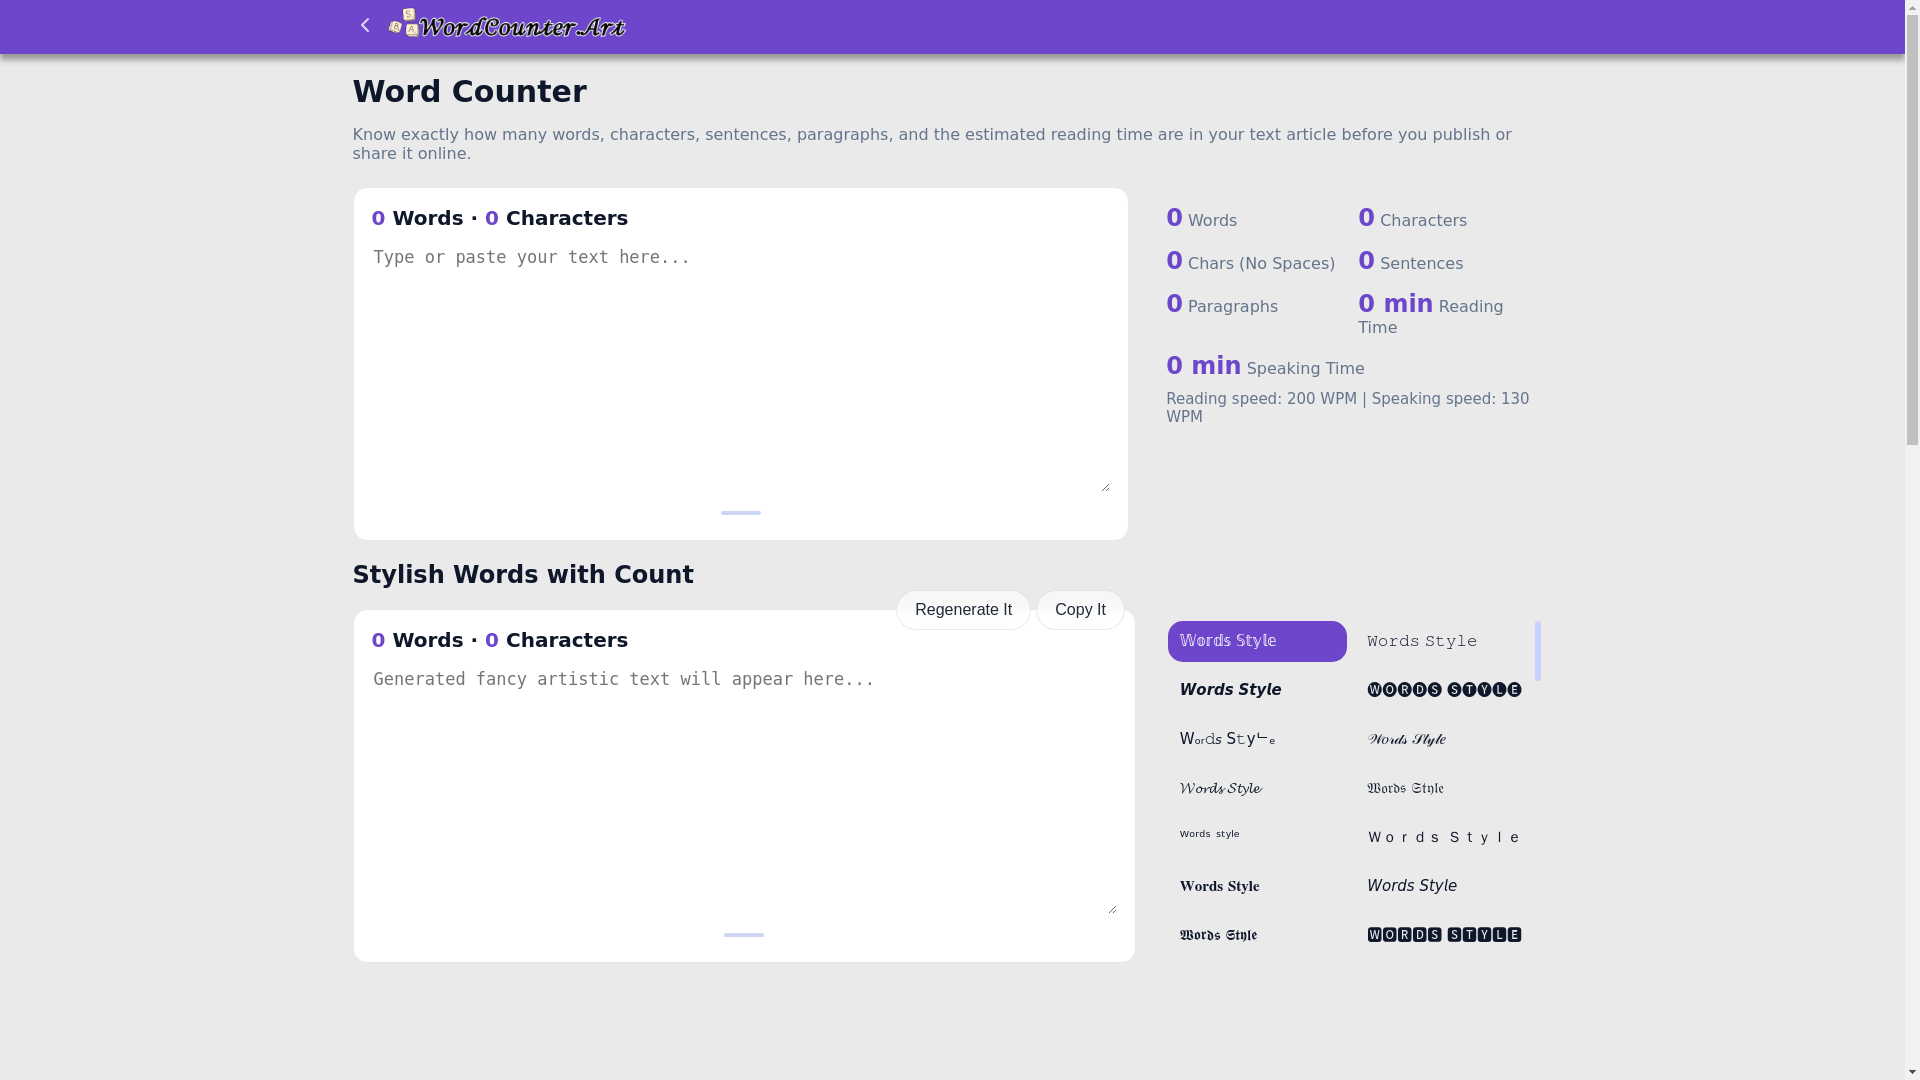Click the 'Stylish Words with Count' heading
The height and width of the screenshot is (1080, 1920).
[x=523, y=575]
